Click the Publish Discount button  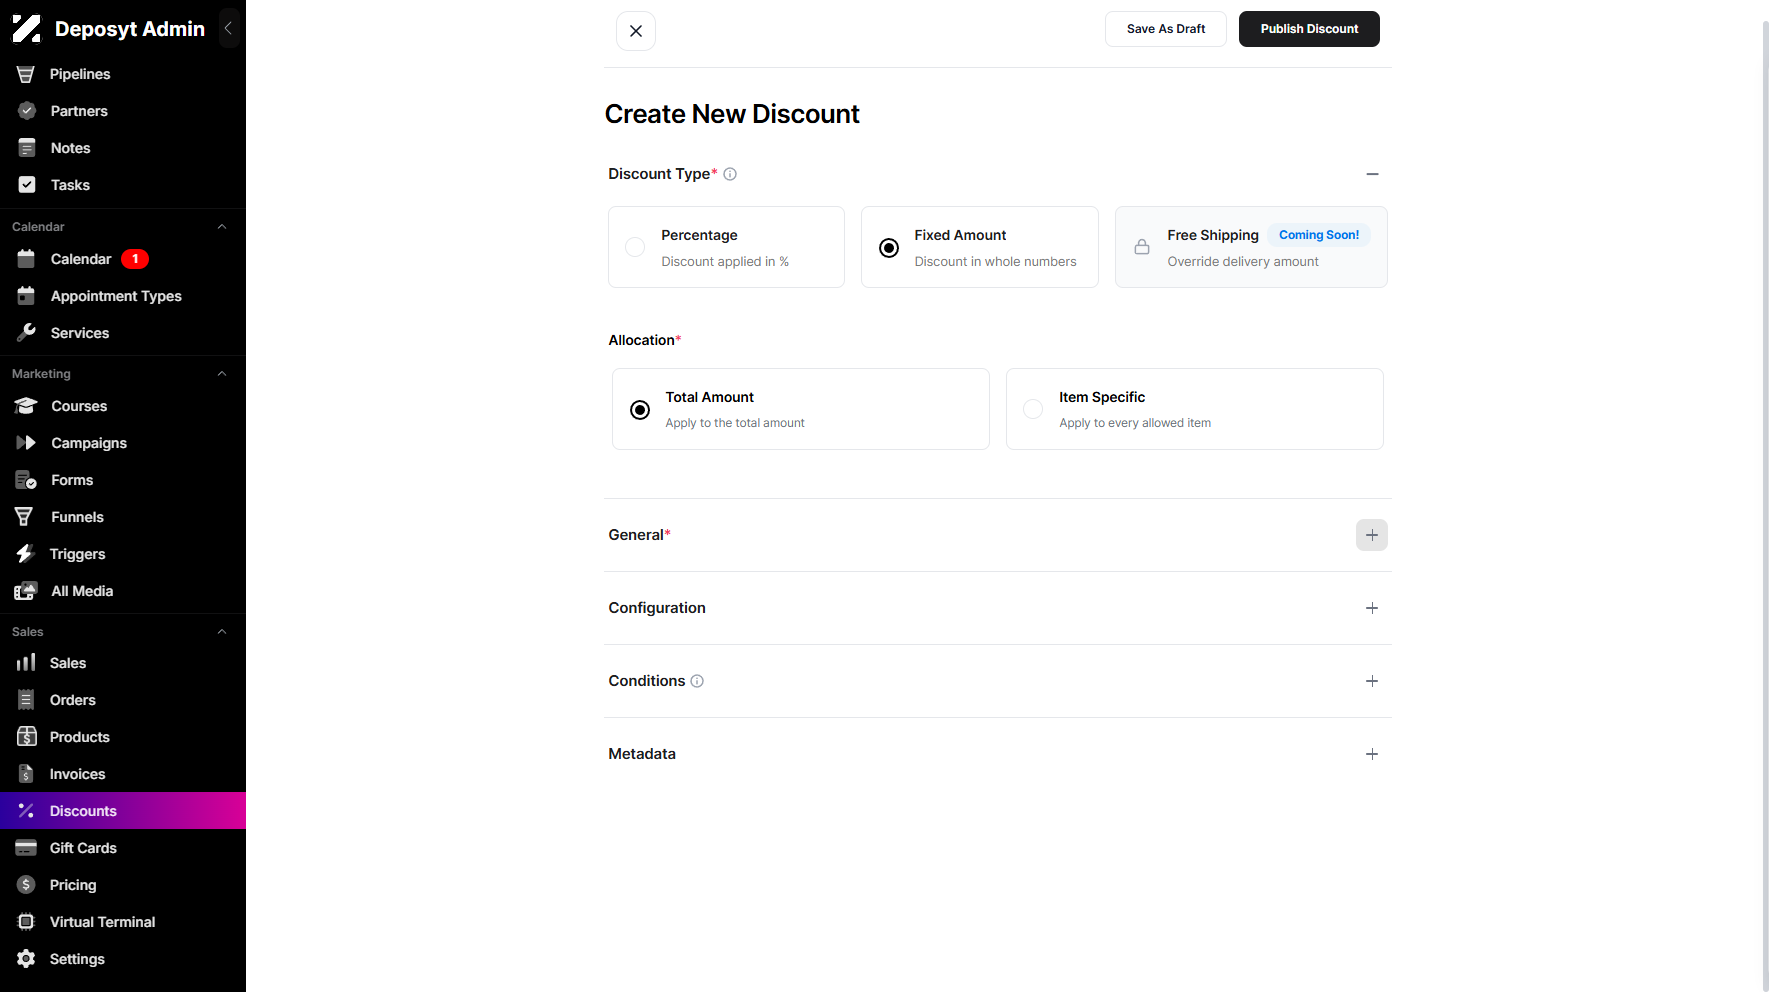coord(1309,29)
